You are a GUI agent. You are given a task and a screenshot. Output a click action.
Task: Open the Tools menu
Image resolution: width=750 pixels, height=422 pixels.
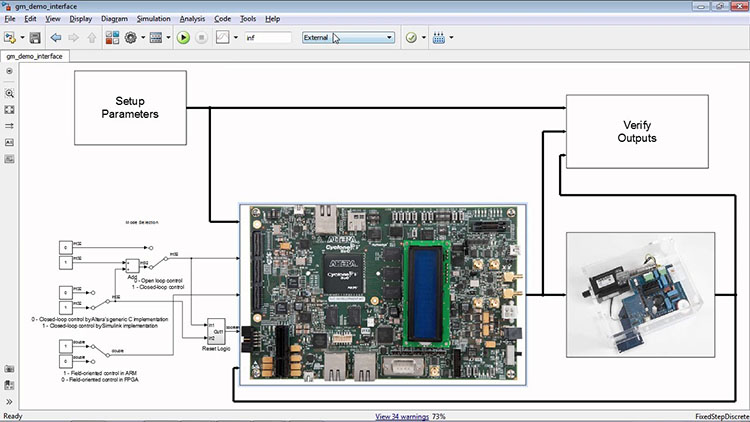click(x=248, y=19)
